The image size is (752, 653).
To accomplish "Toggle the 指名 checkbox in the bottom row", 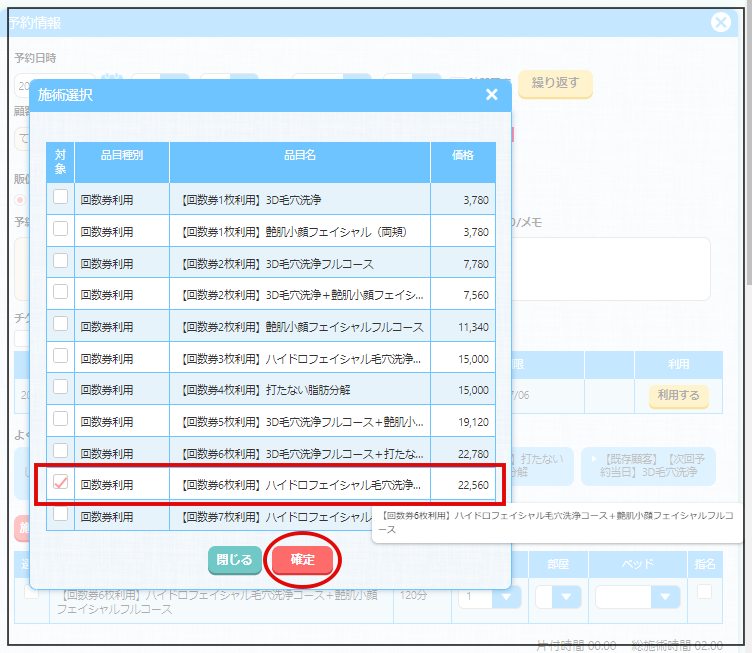I will click(706, 592).
